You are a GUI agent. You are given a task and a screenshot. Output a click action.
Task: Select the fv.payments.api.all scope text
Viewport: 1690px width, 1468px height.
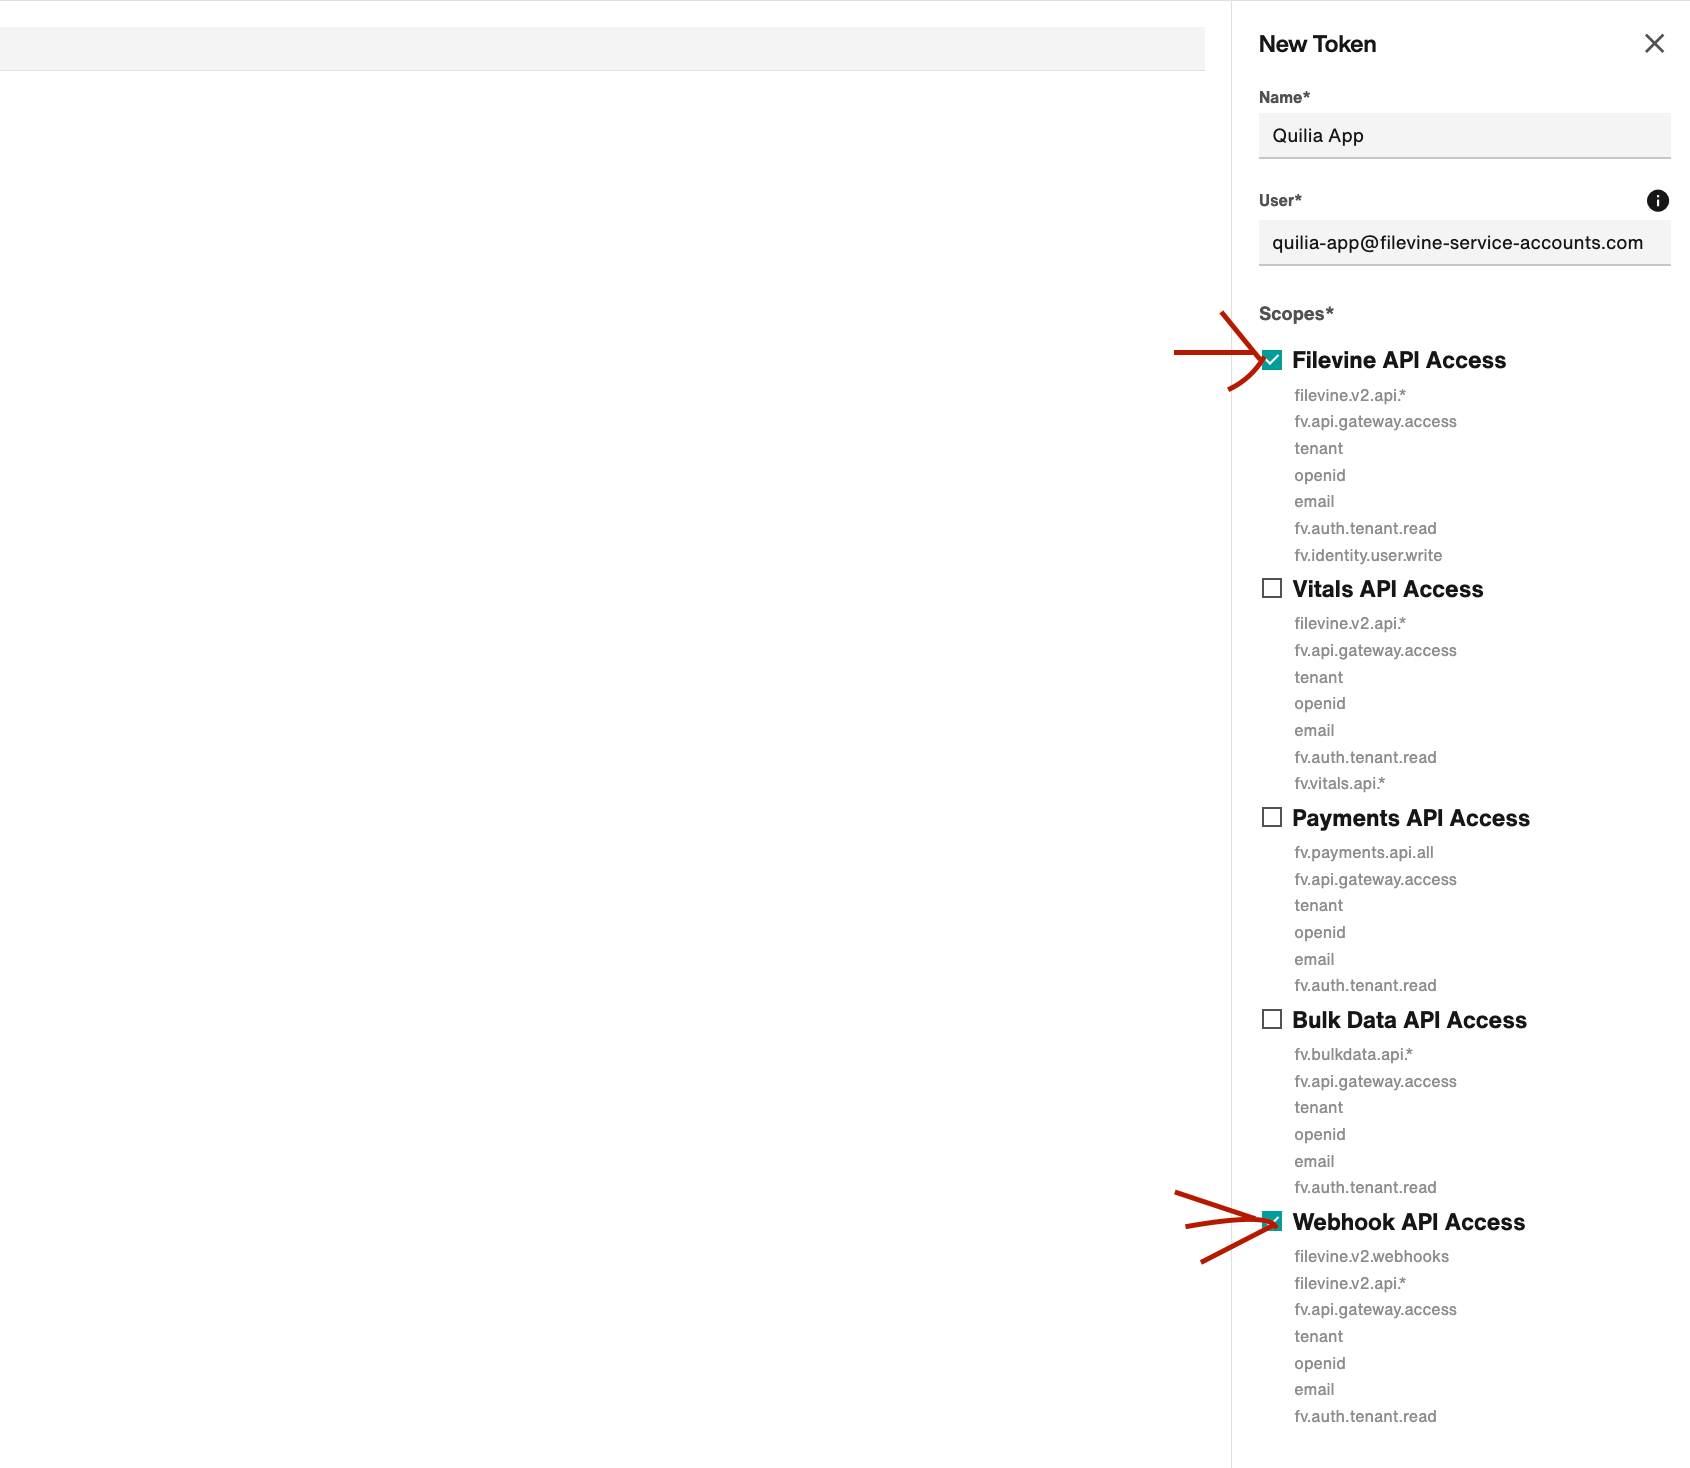tap(1364, 852)
